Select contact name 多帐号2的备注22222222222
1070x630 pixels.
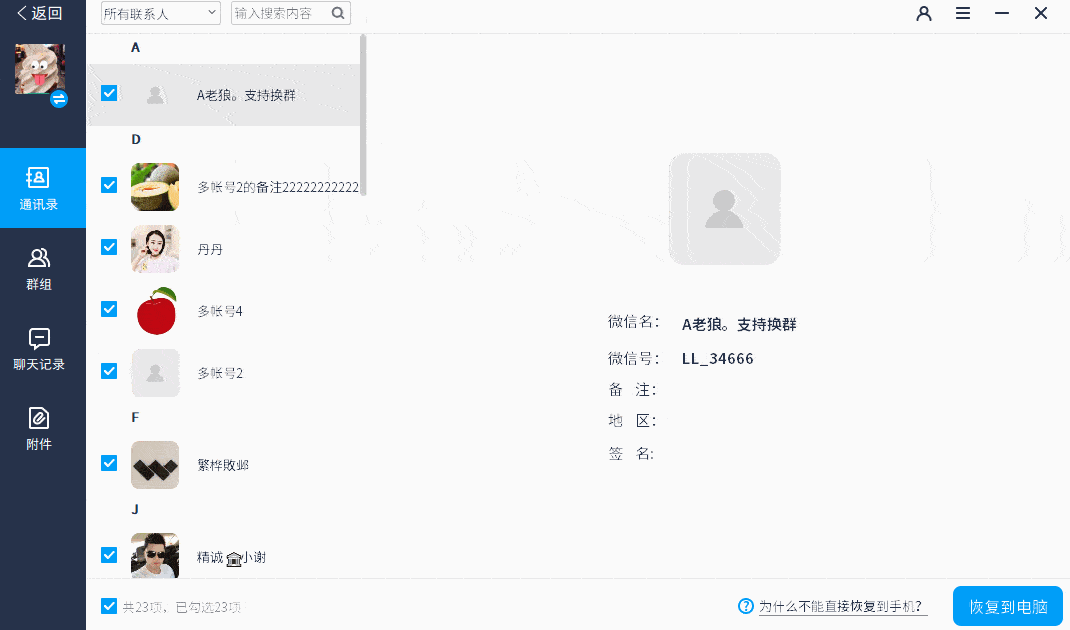coord(278,187)
